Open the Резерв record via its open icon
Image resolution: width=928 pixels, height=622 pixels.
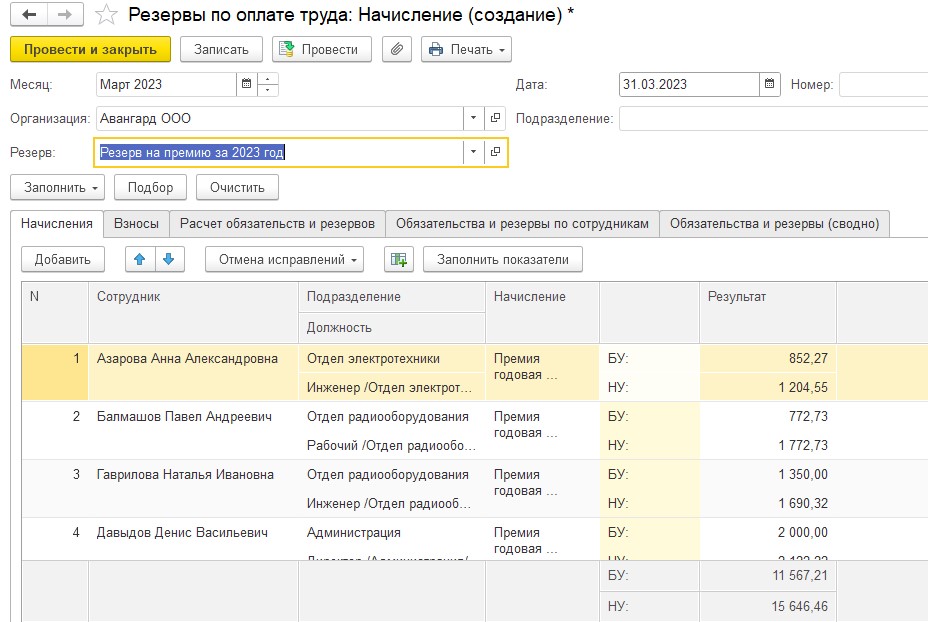495,152
